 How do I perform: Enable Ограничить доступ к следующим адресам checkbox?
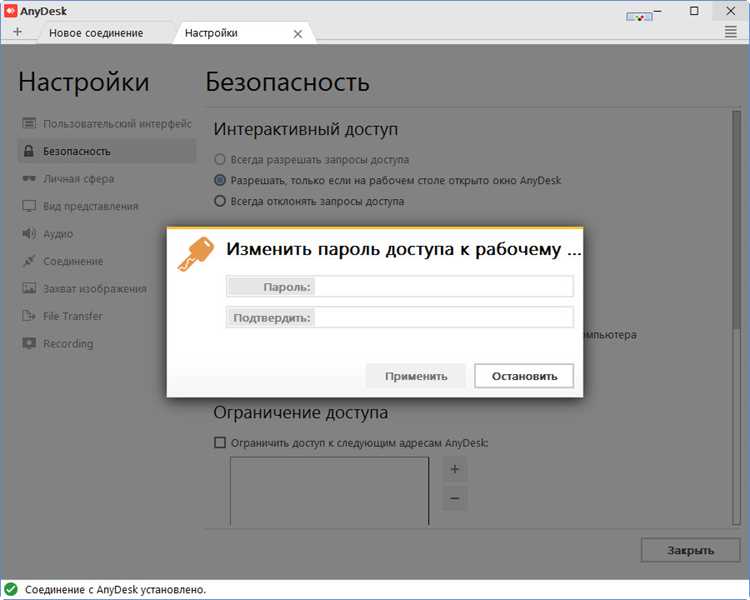pos(220,443)
